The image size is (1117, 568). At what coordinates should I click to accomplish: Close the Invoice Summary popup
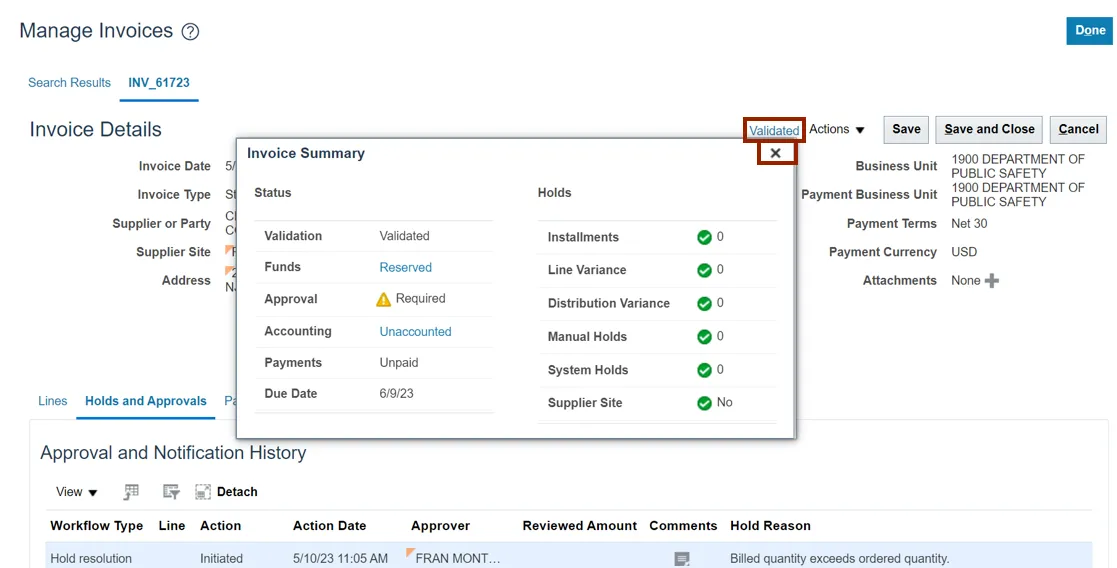pyautogui.click(x=776, y=153)
